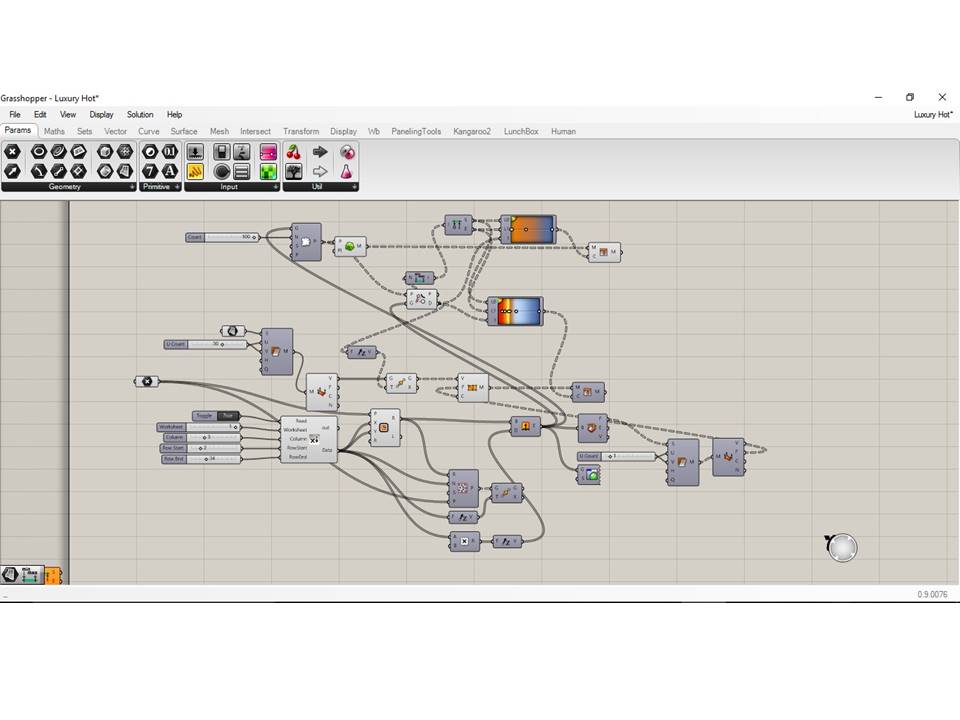
Task: Select the 'A' Text primitive icon
Action: pyautogui.click(x=169, y=170)
